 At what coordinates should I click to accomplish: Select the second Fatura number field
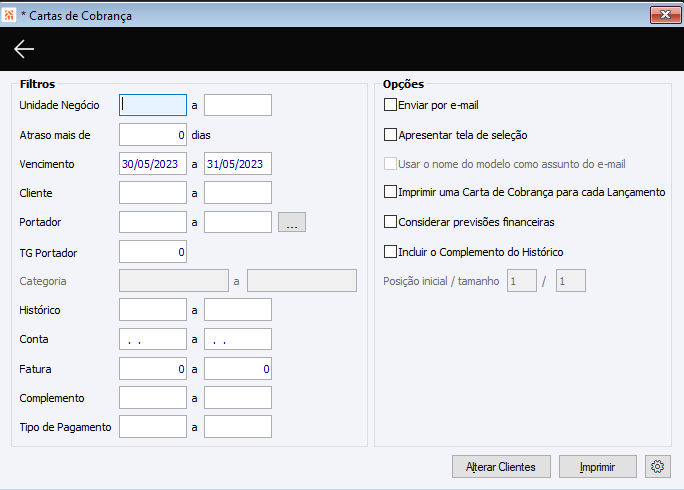tap(238, 369)
